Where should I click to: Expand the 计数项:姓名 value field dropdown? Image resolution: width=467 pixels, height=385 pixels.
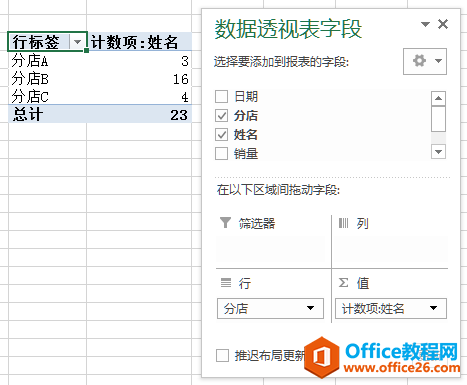pyautogui.click(x=433, y=308)
